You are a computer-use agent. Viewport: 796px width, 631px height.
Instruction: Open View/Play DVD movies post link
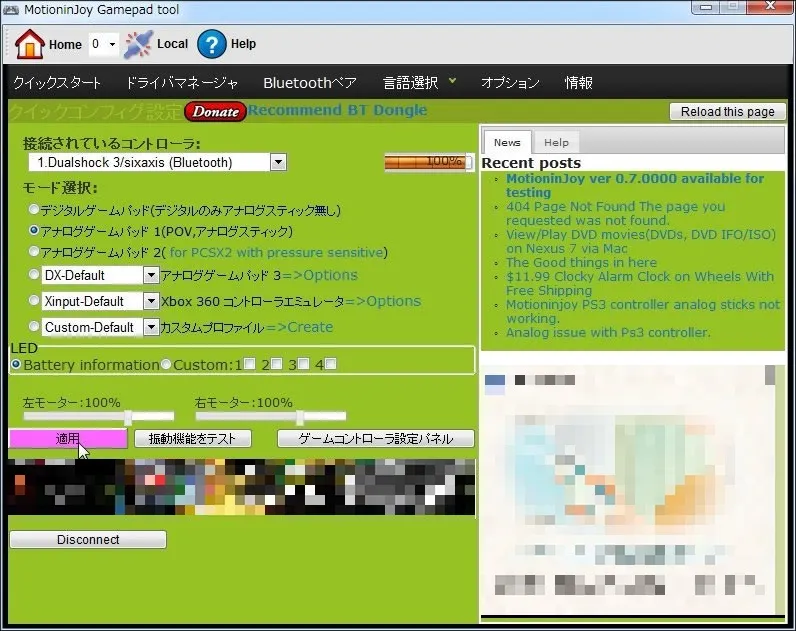641,241
